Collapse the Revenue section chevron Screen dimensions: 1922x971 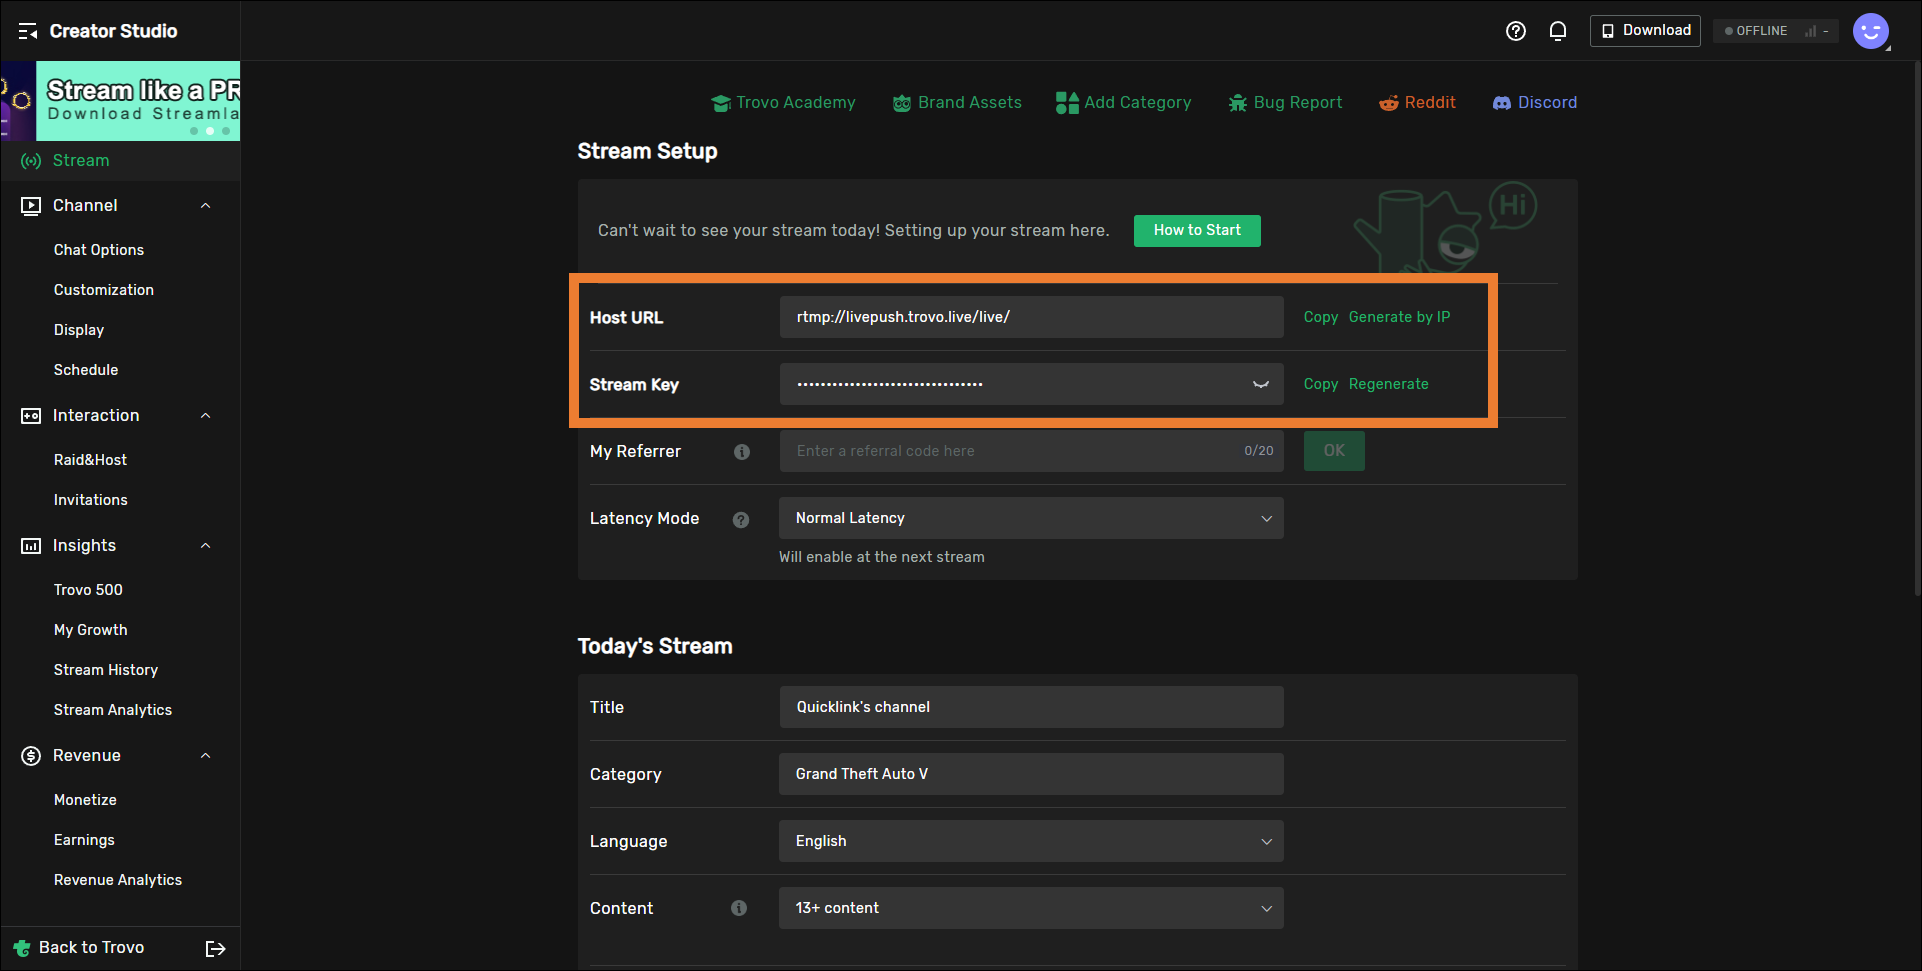pyautogui.click(x=206, y=756)
